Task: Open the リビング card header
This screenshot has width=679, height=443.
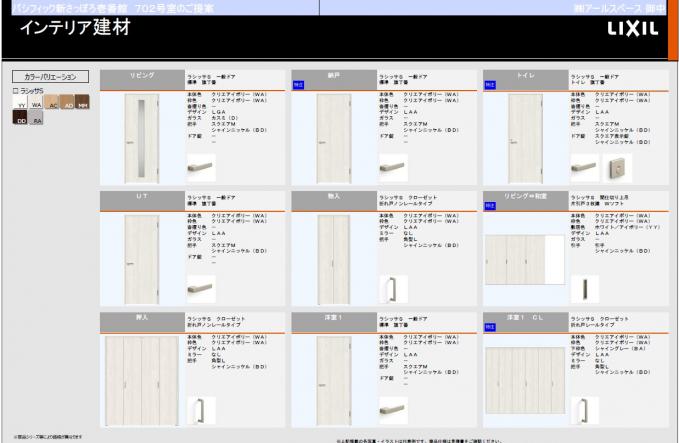Action: [142, 80]
